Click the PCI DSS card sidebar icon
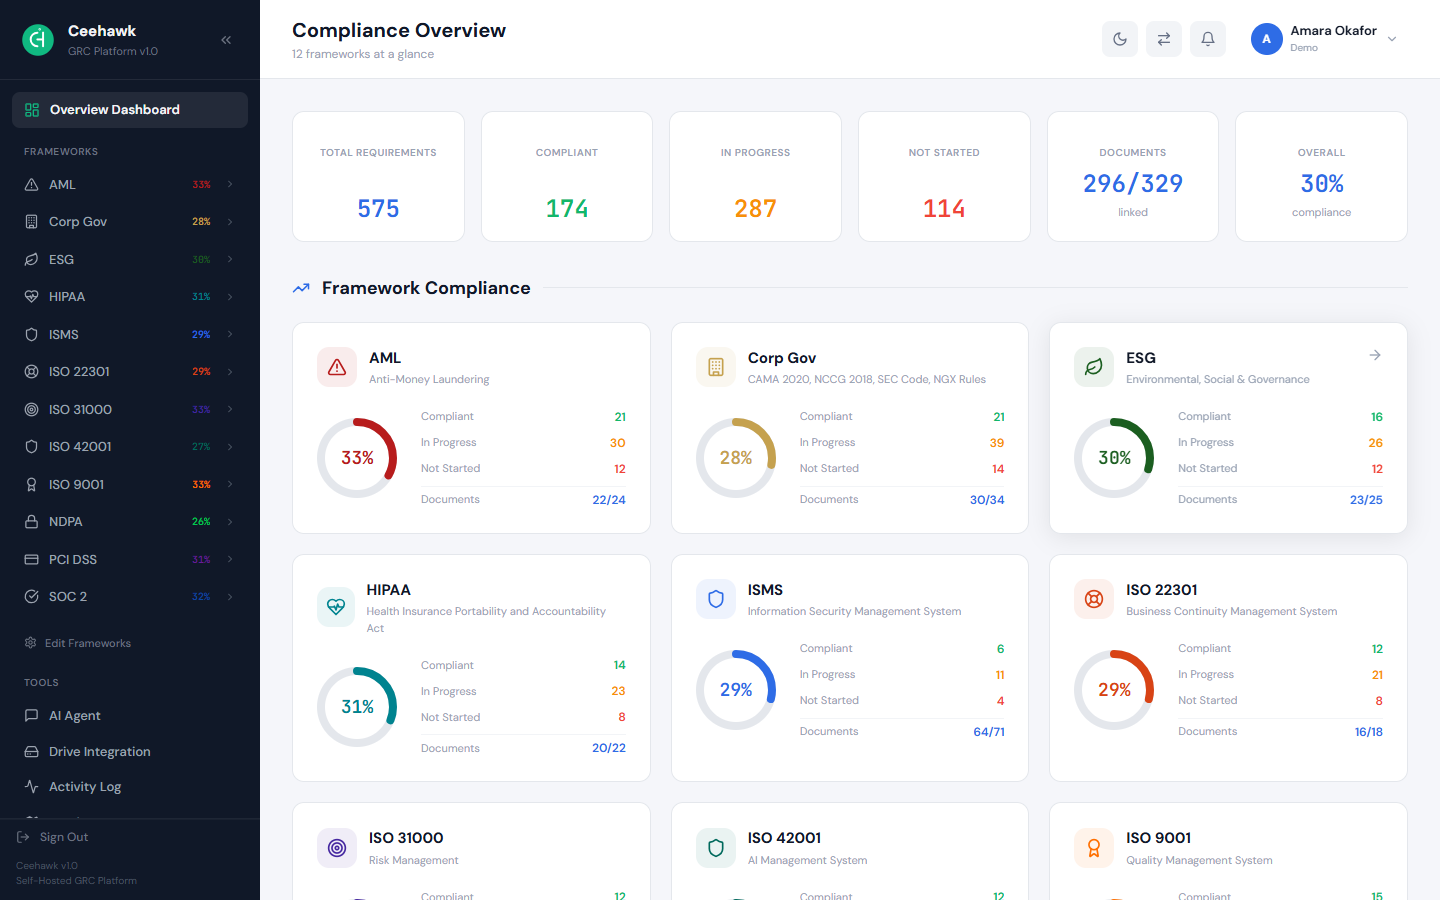Screen dimensions: 1440x900 coord(31,560)
